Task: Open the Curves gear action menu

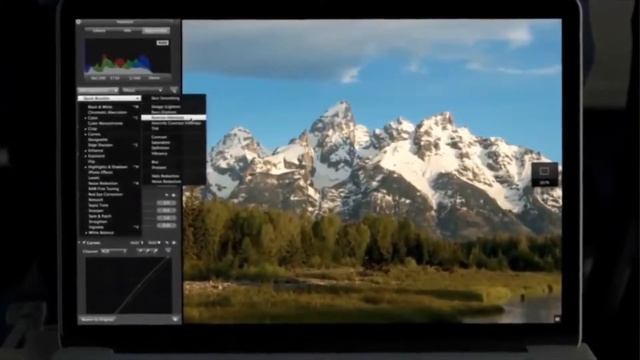Action: [174, 243]
